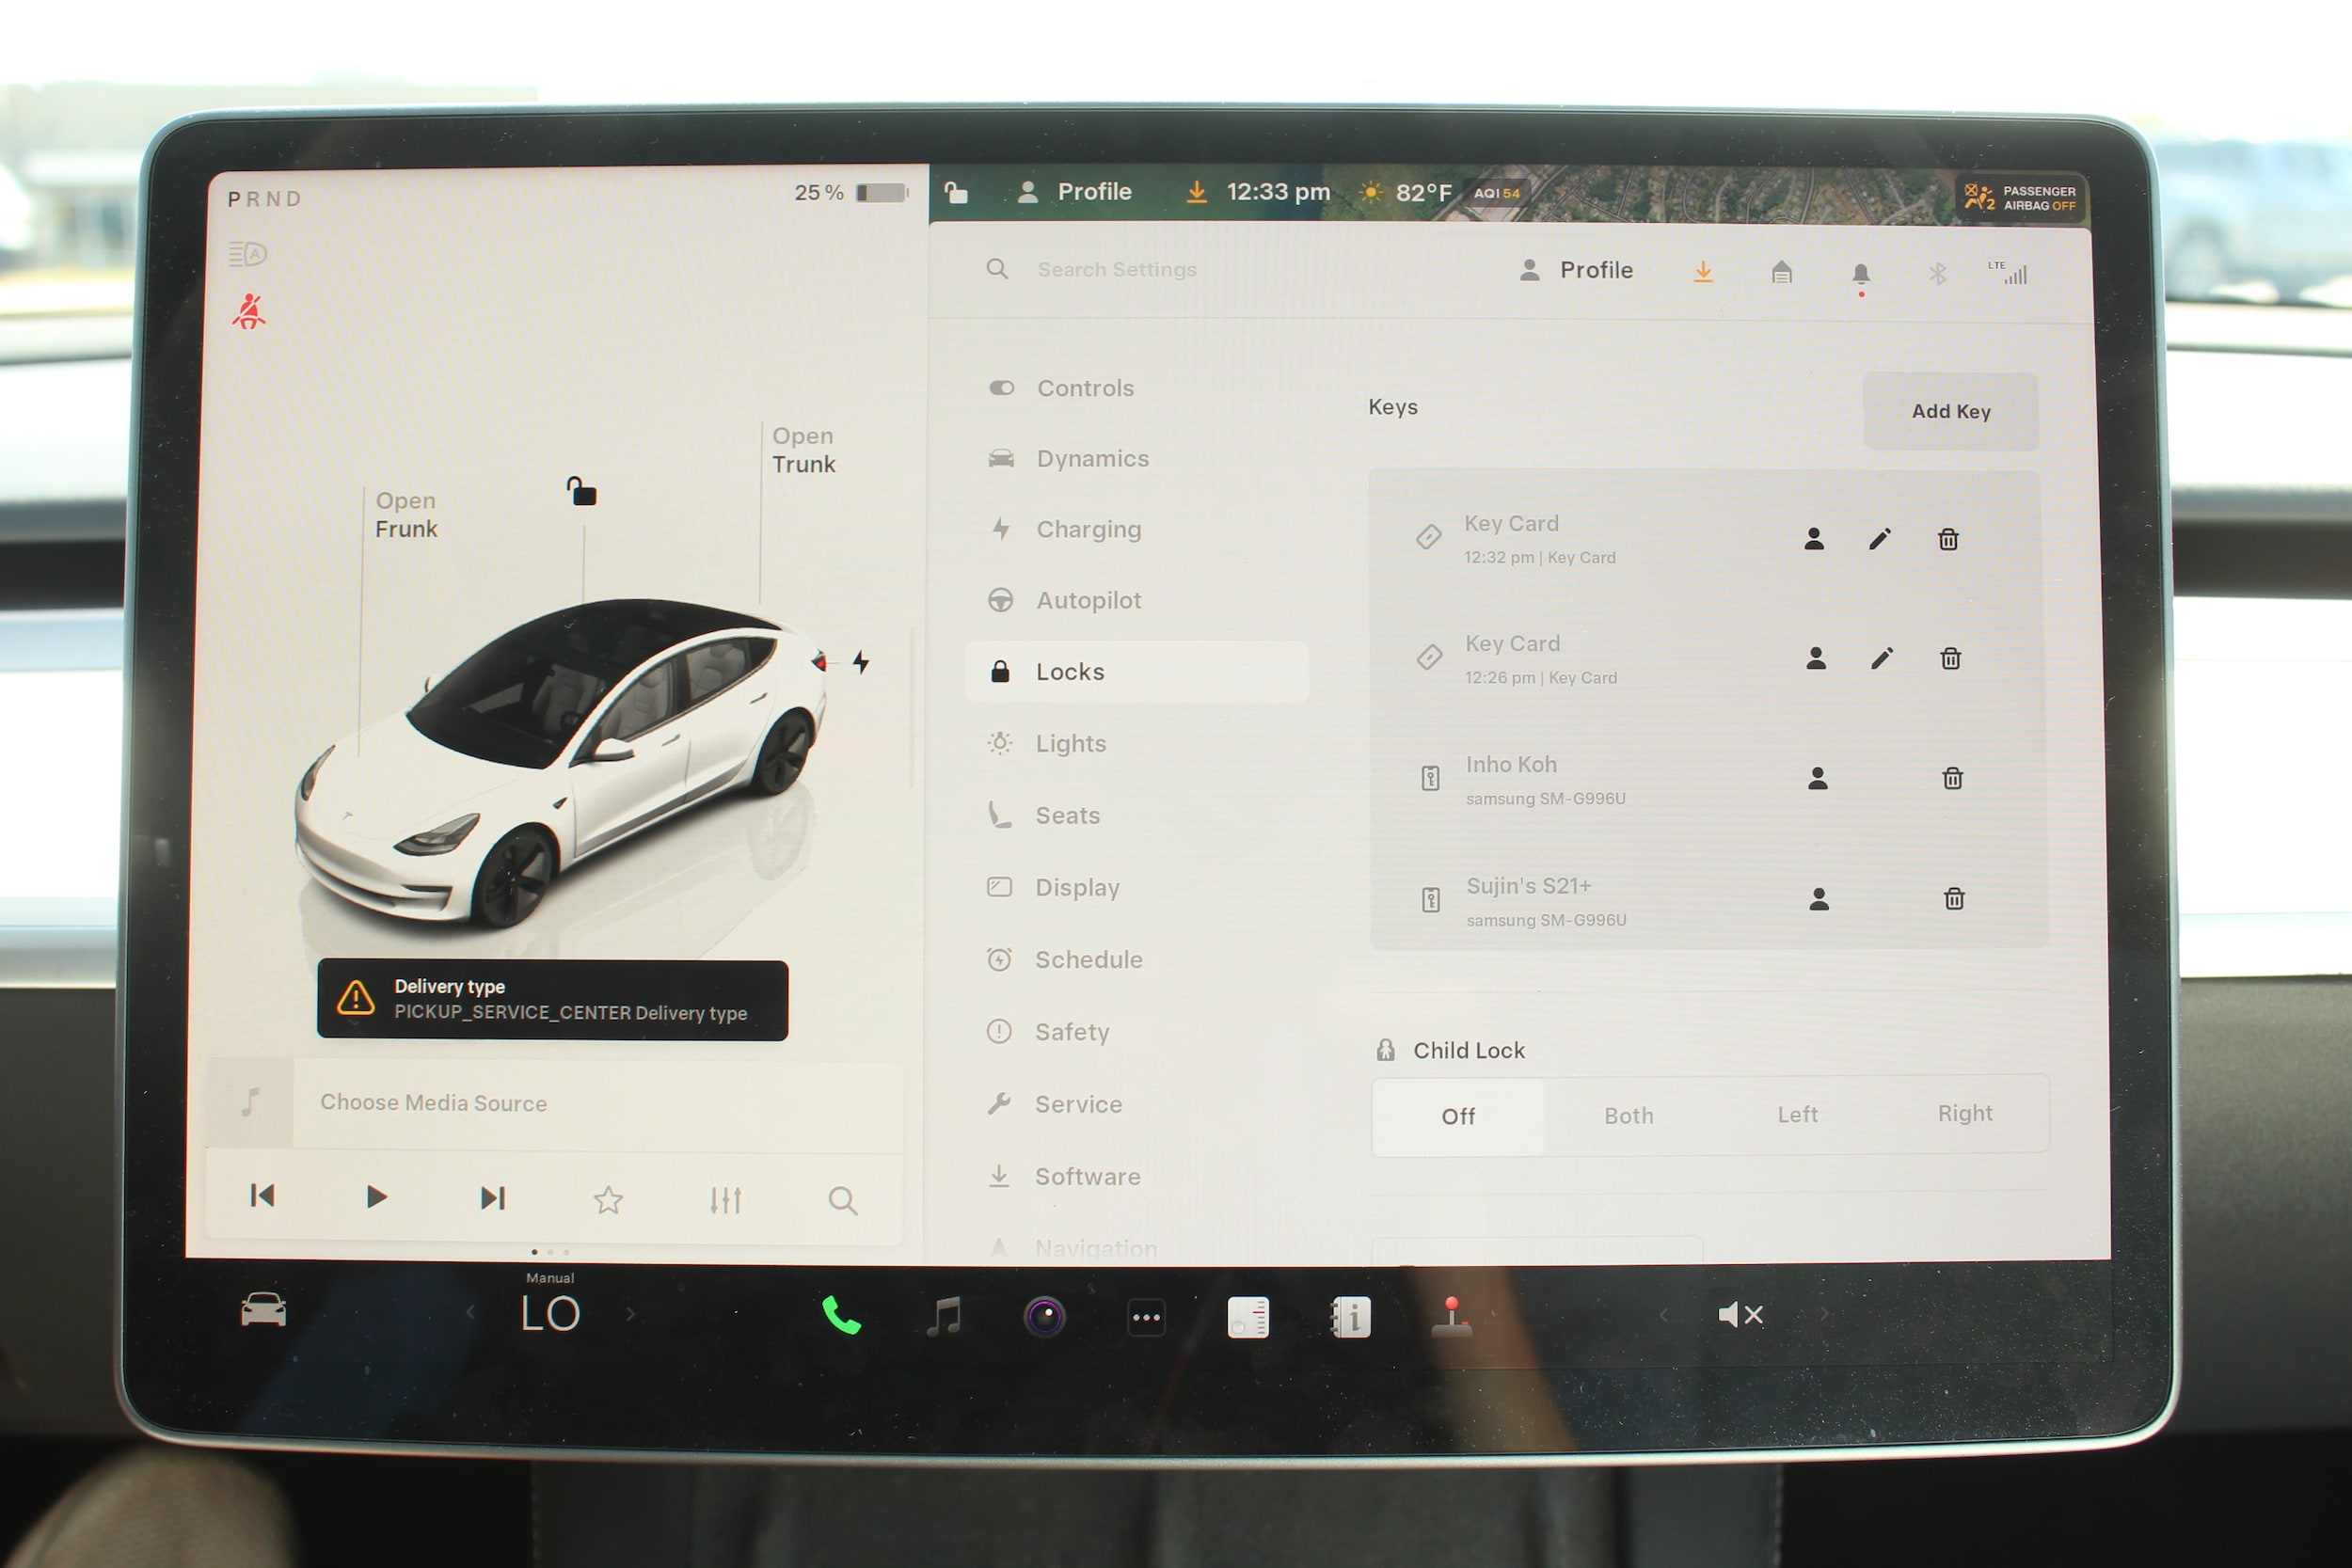
Task: Open the HomeLink garage icon
Action: [x=1781, y=272]
